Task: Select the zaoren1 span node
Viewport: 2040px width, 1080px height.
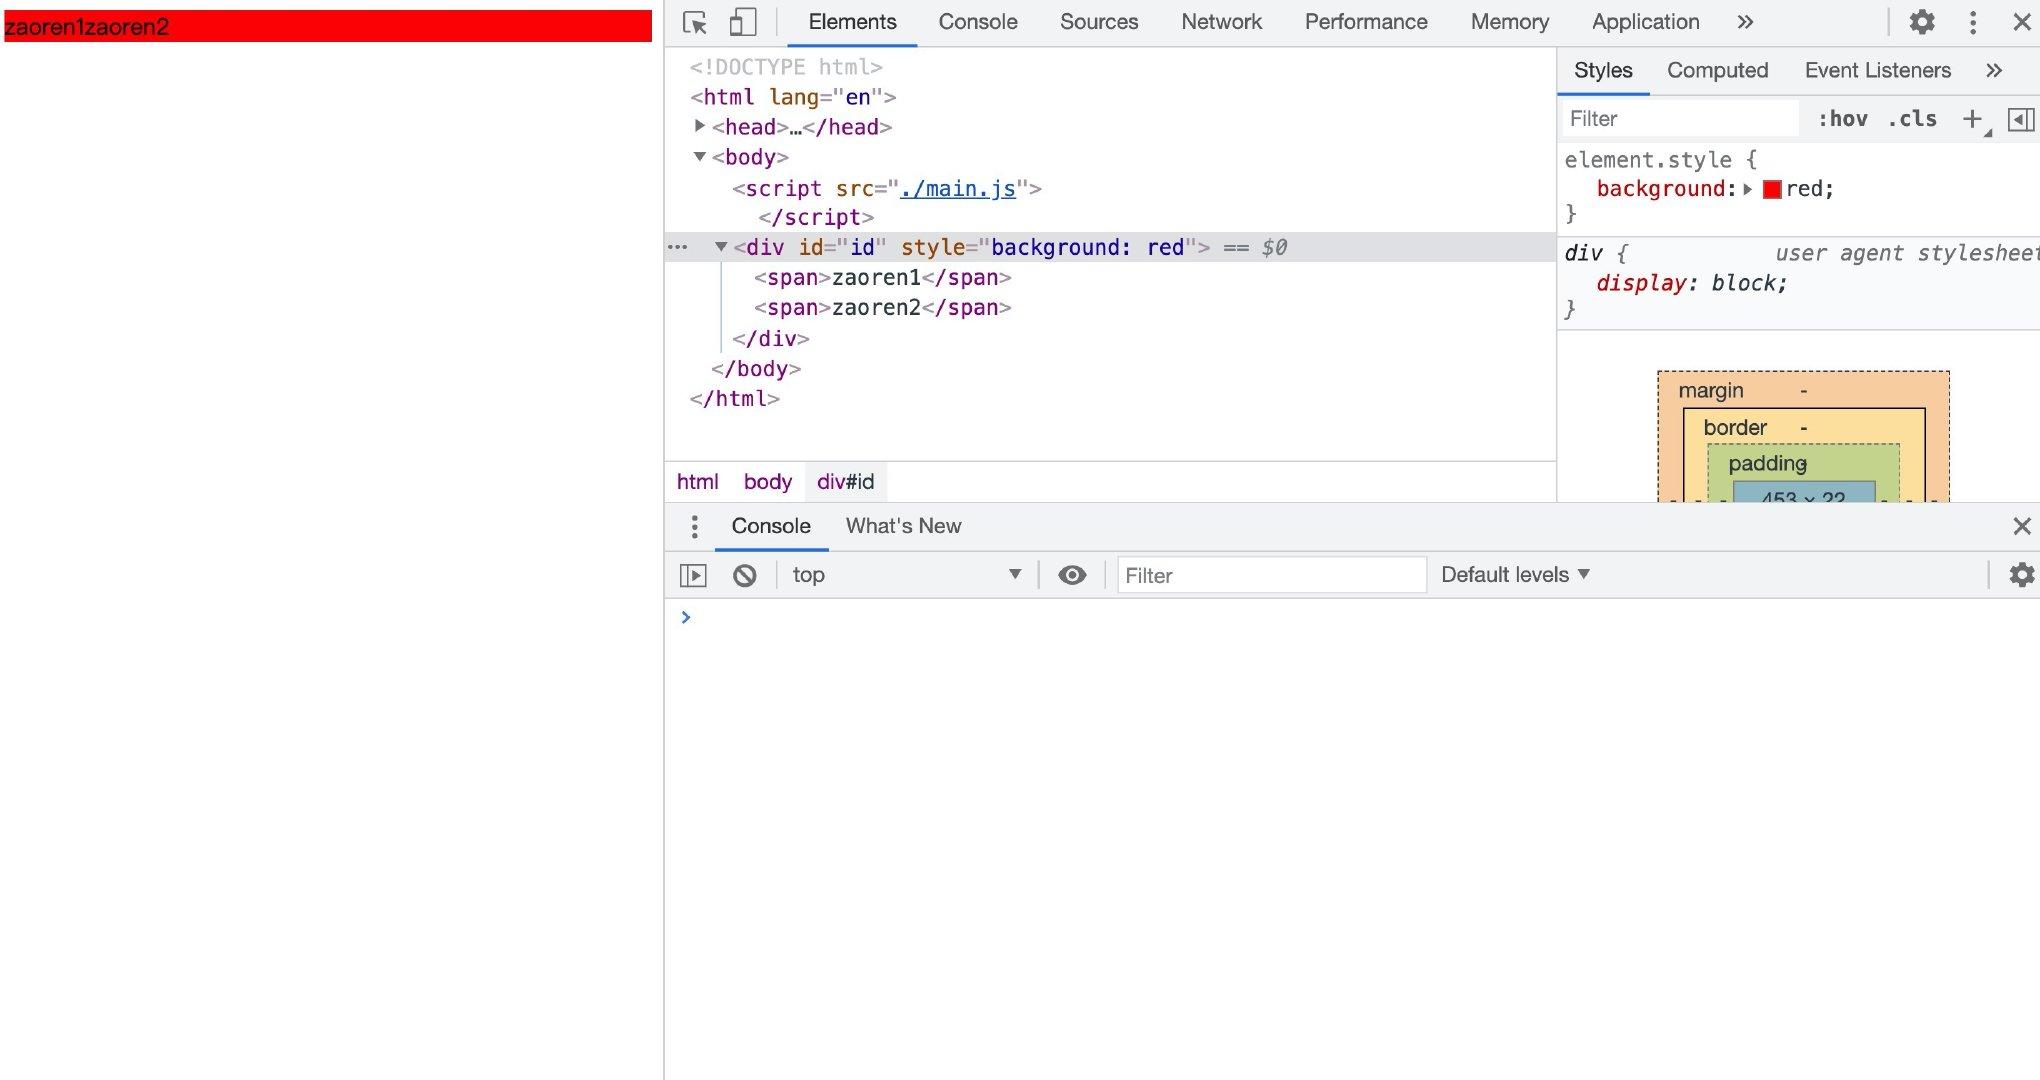Action: [x=882, y=277]
